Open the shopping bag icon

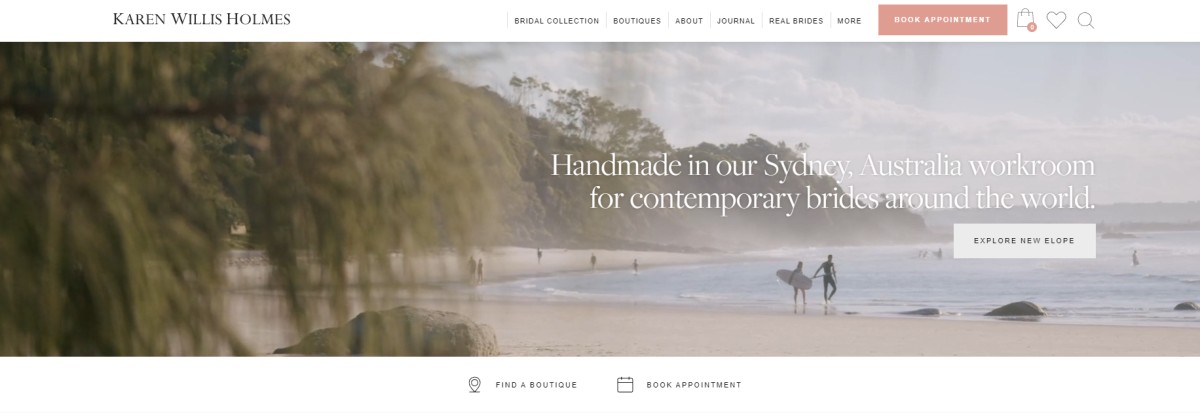[x=1024, y=18]
